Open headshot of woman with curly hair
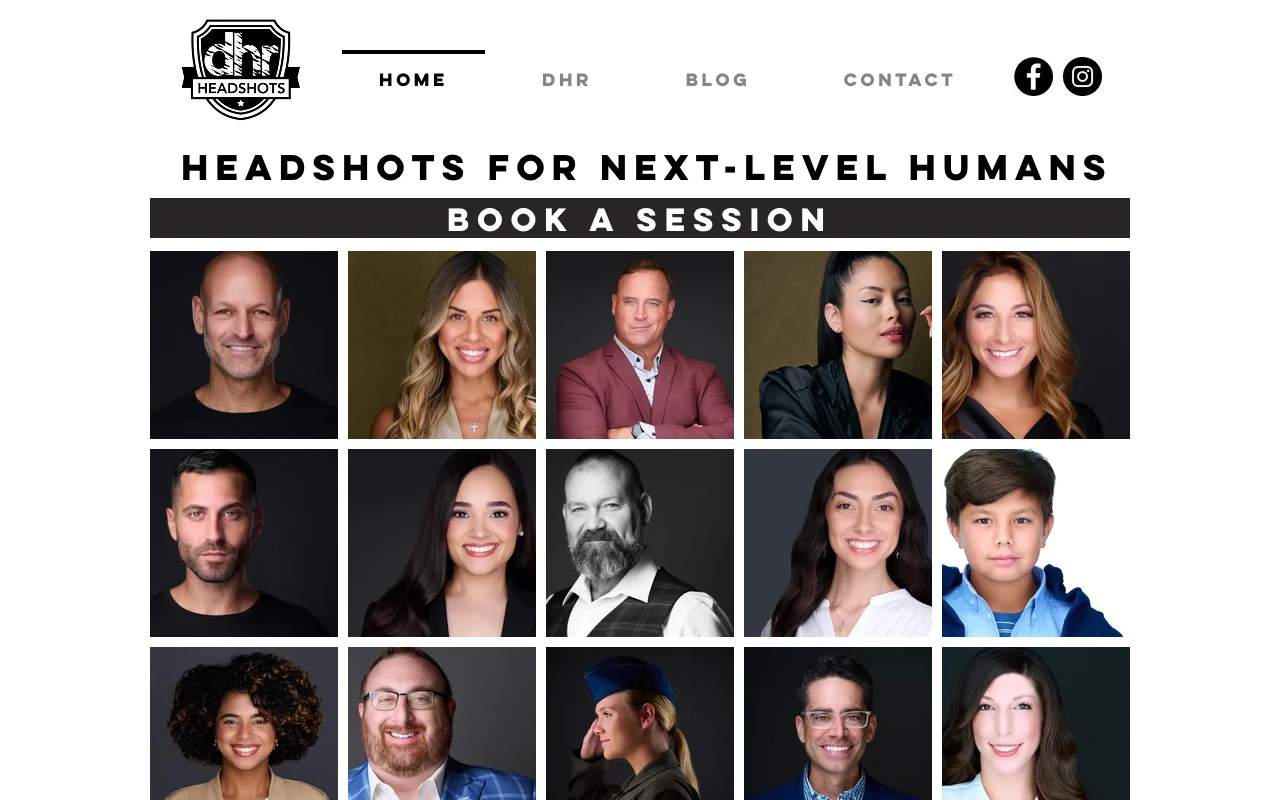The width and height of the screenshot is (1280, 800). point(244,723)
